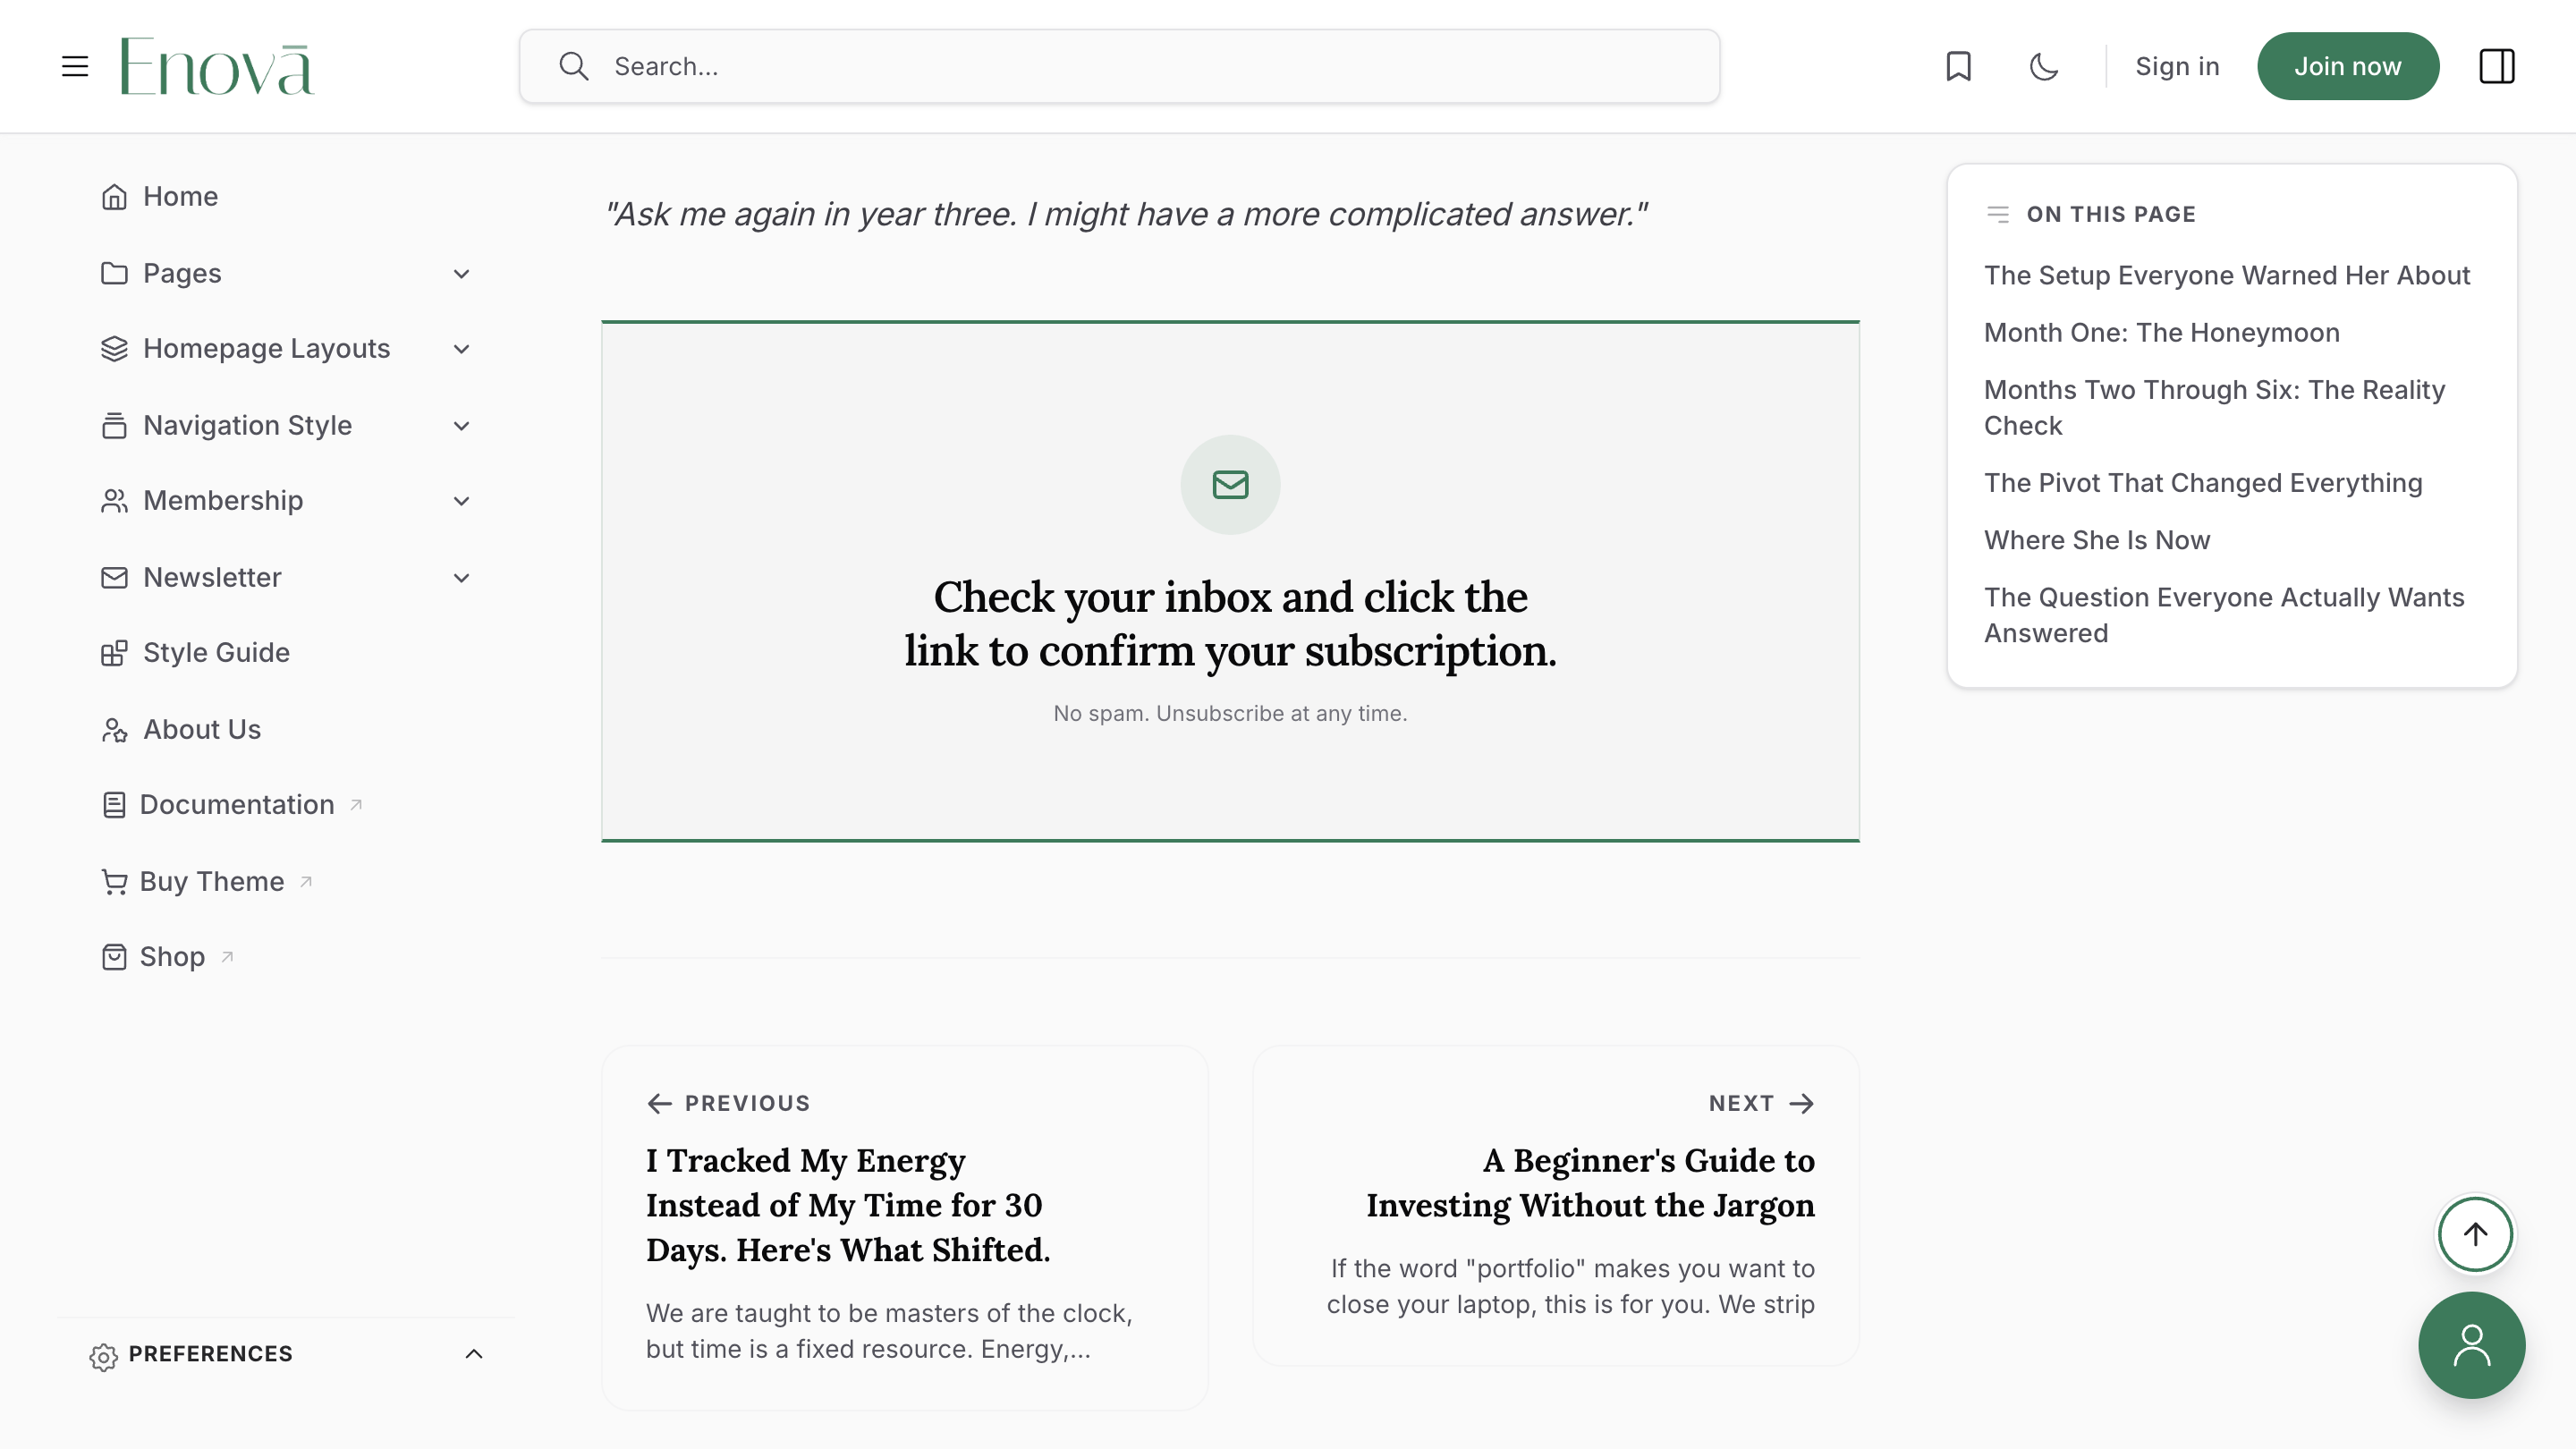Viewport: 2576px width, 1449px height.
Task: Click the Style Guide icon
Action: click(114, 653)
